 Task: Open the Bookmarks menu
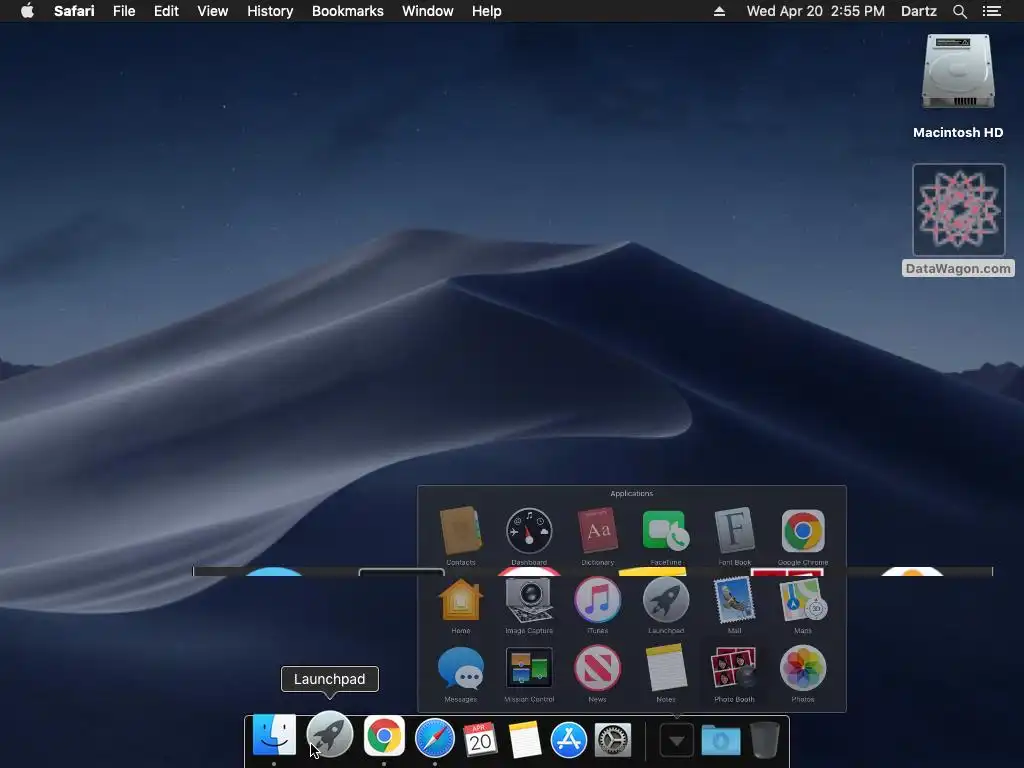(x=347, y=11)
